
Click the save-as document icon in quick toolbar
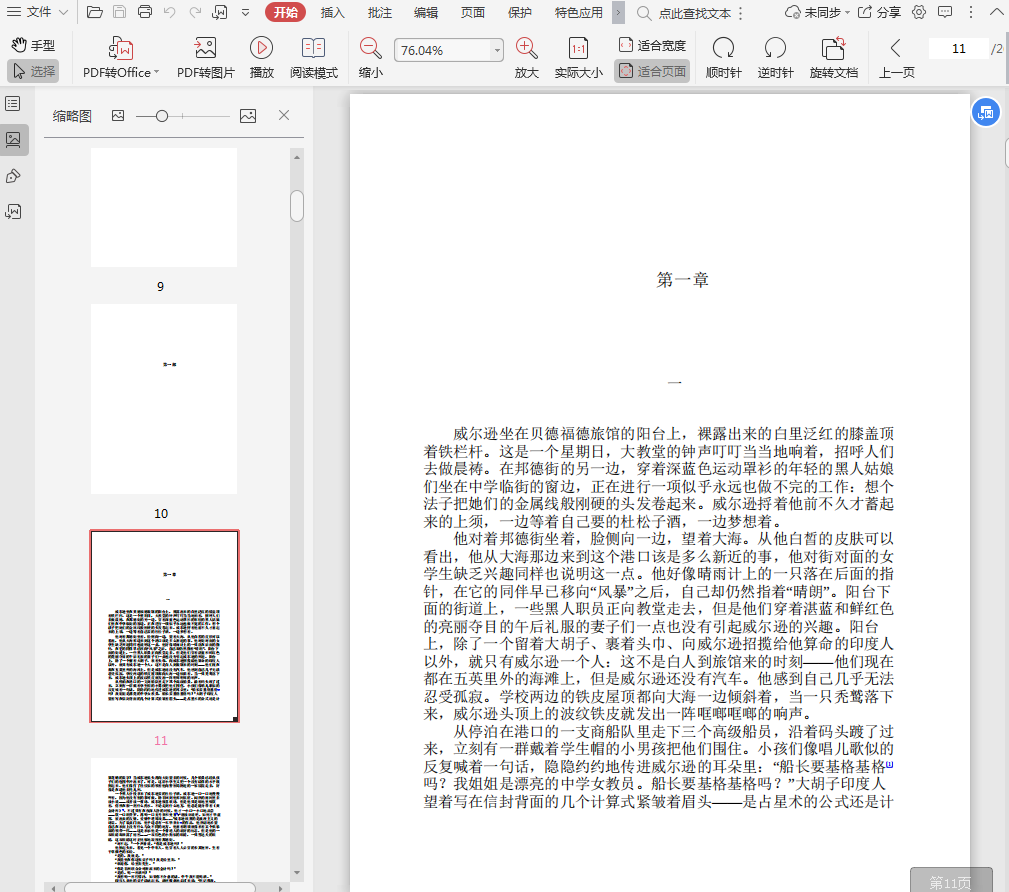219,12
